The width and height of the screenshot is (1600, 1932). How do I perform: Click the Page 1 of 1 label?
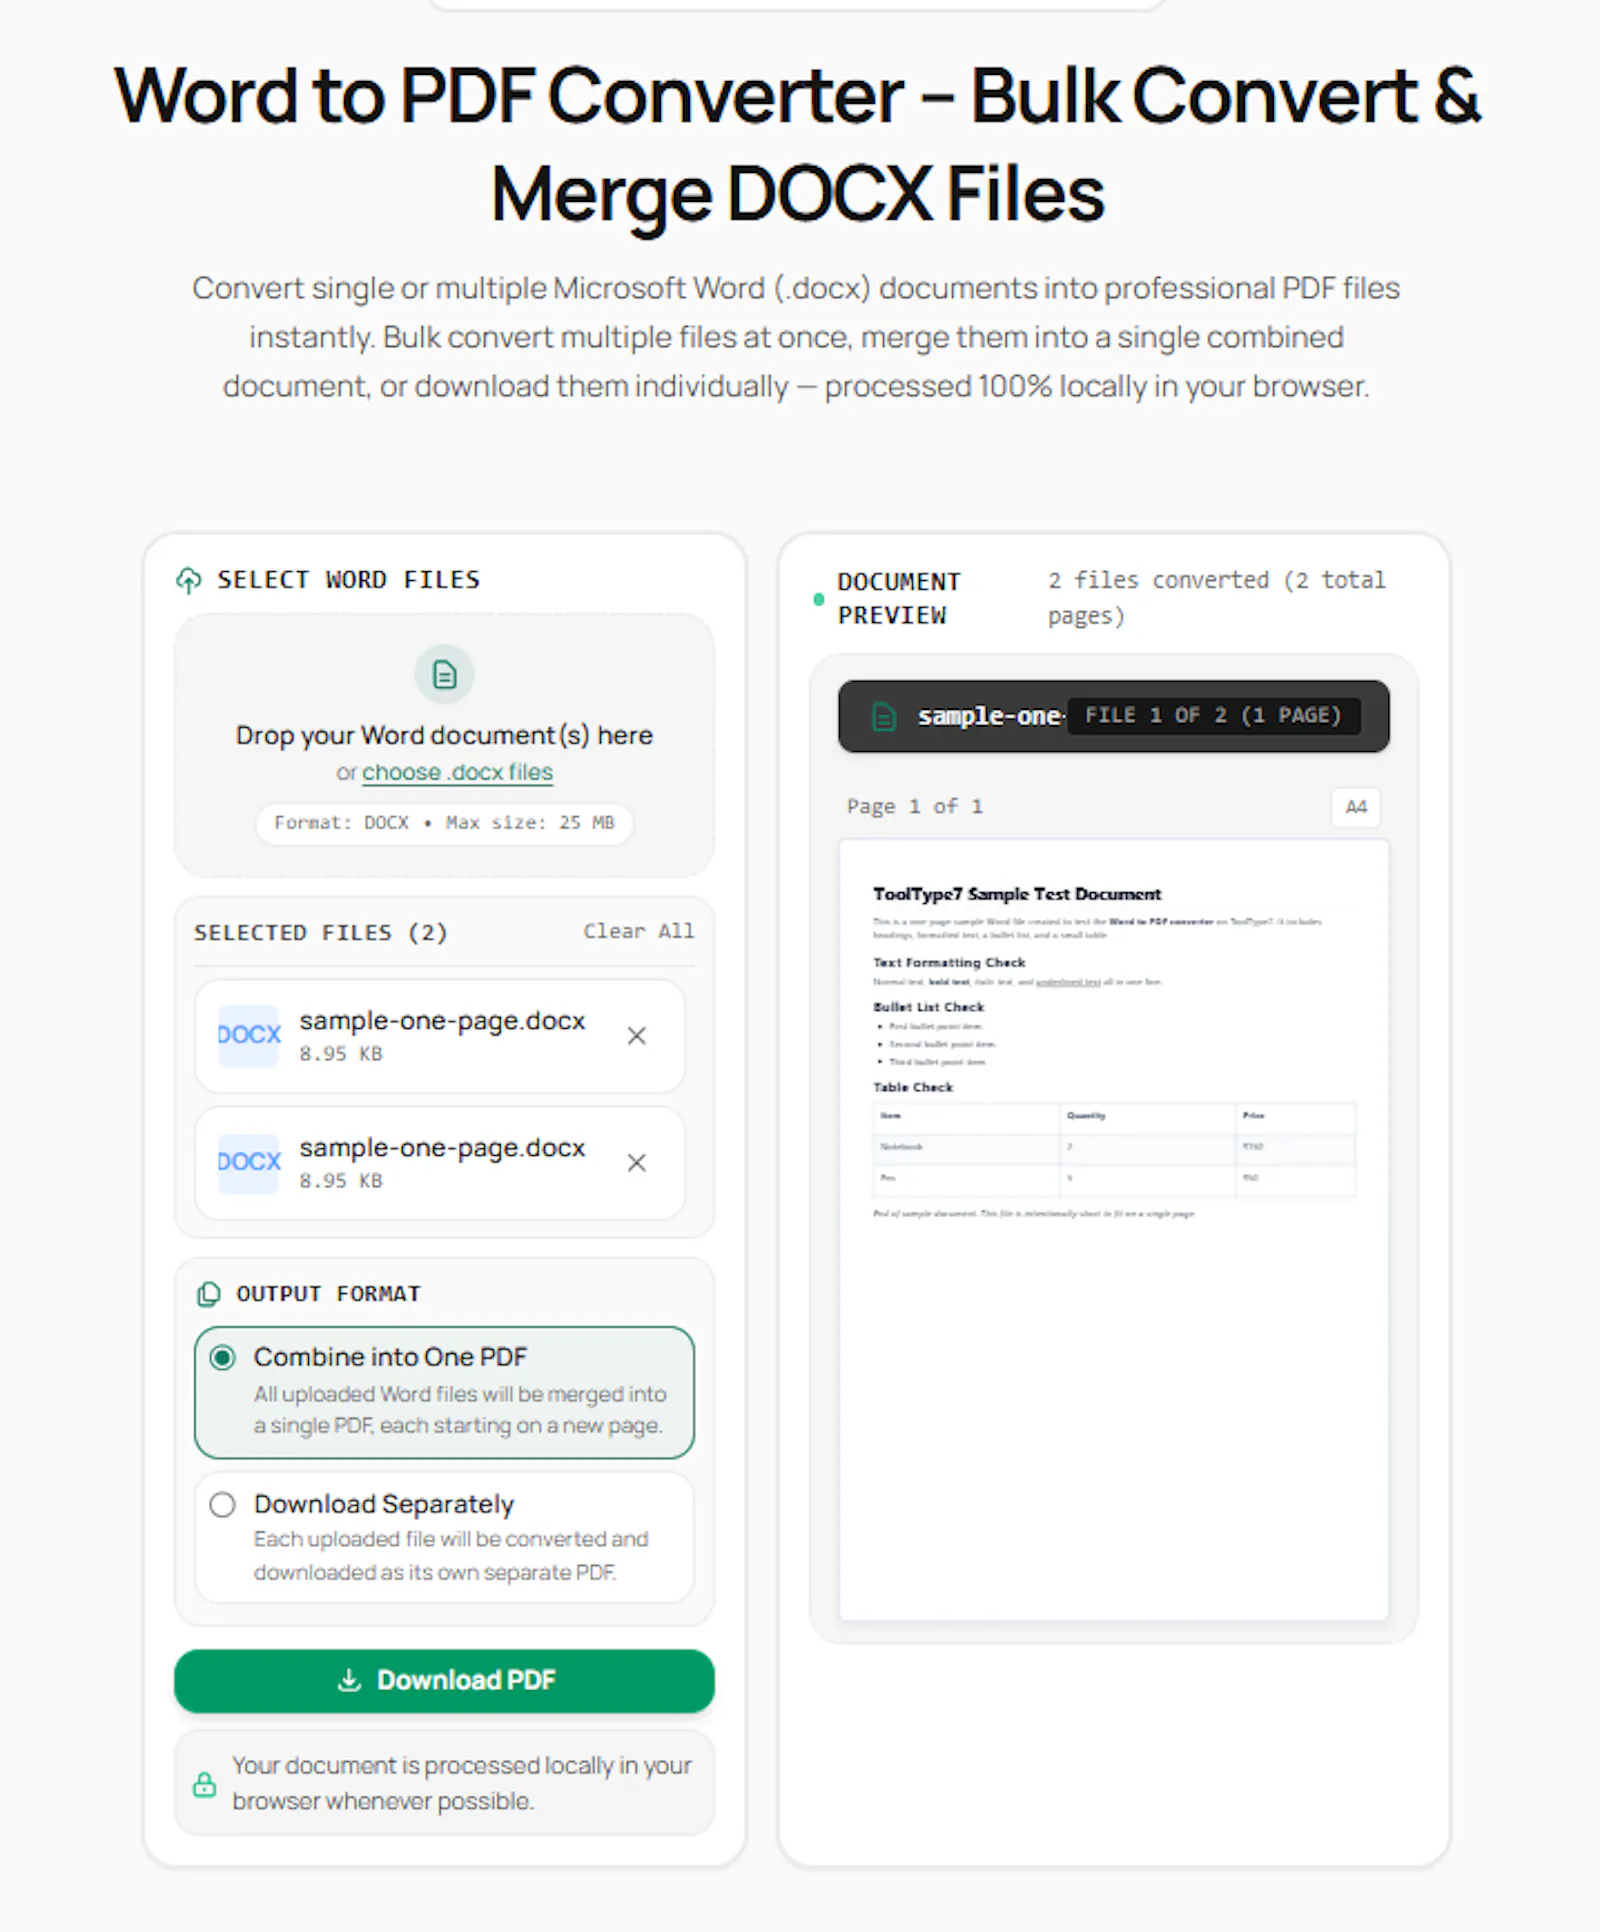[914, 806]
